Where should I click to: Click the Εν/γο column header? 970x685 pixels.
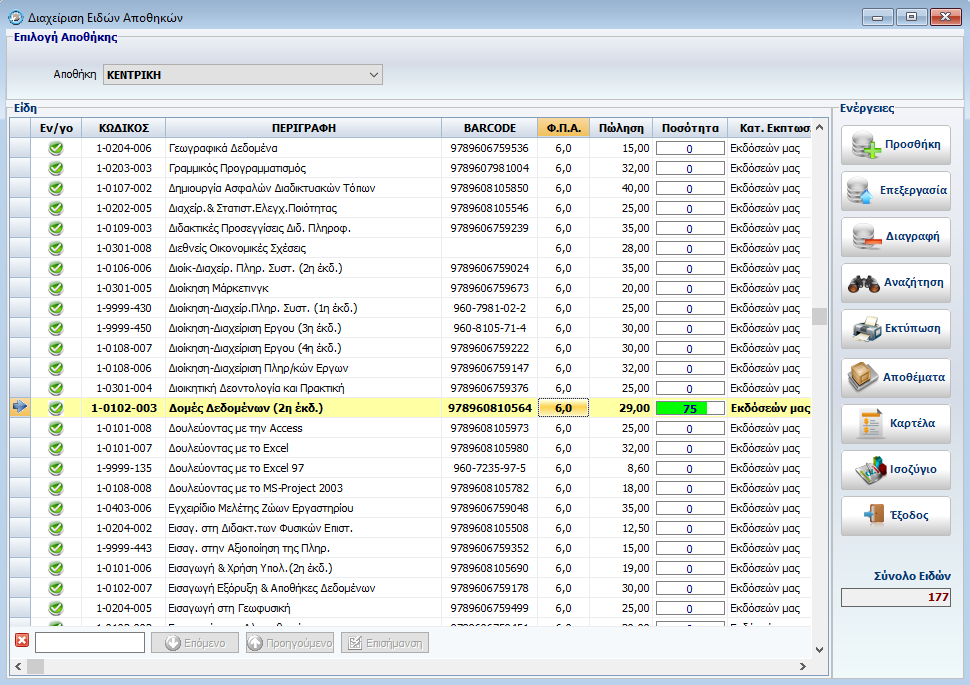(x=56, y=128)
